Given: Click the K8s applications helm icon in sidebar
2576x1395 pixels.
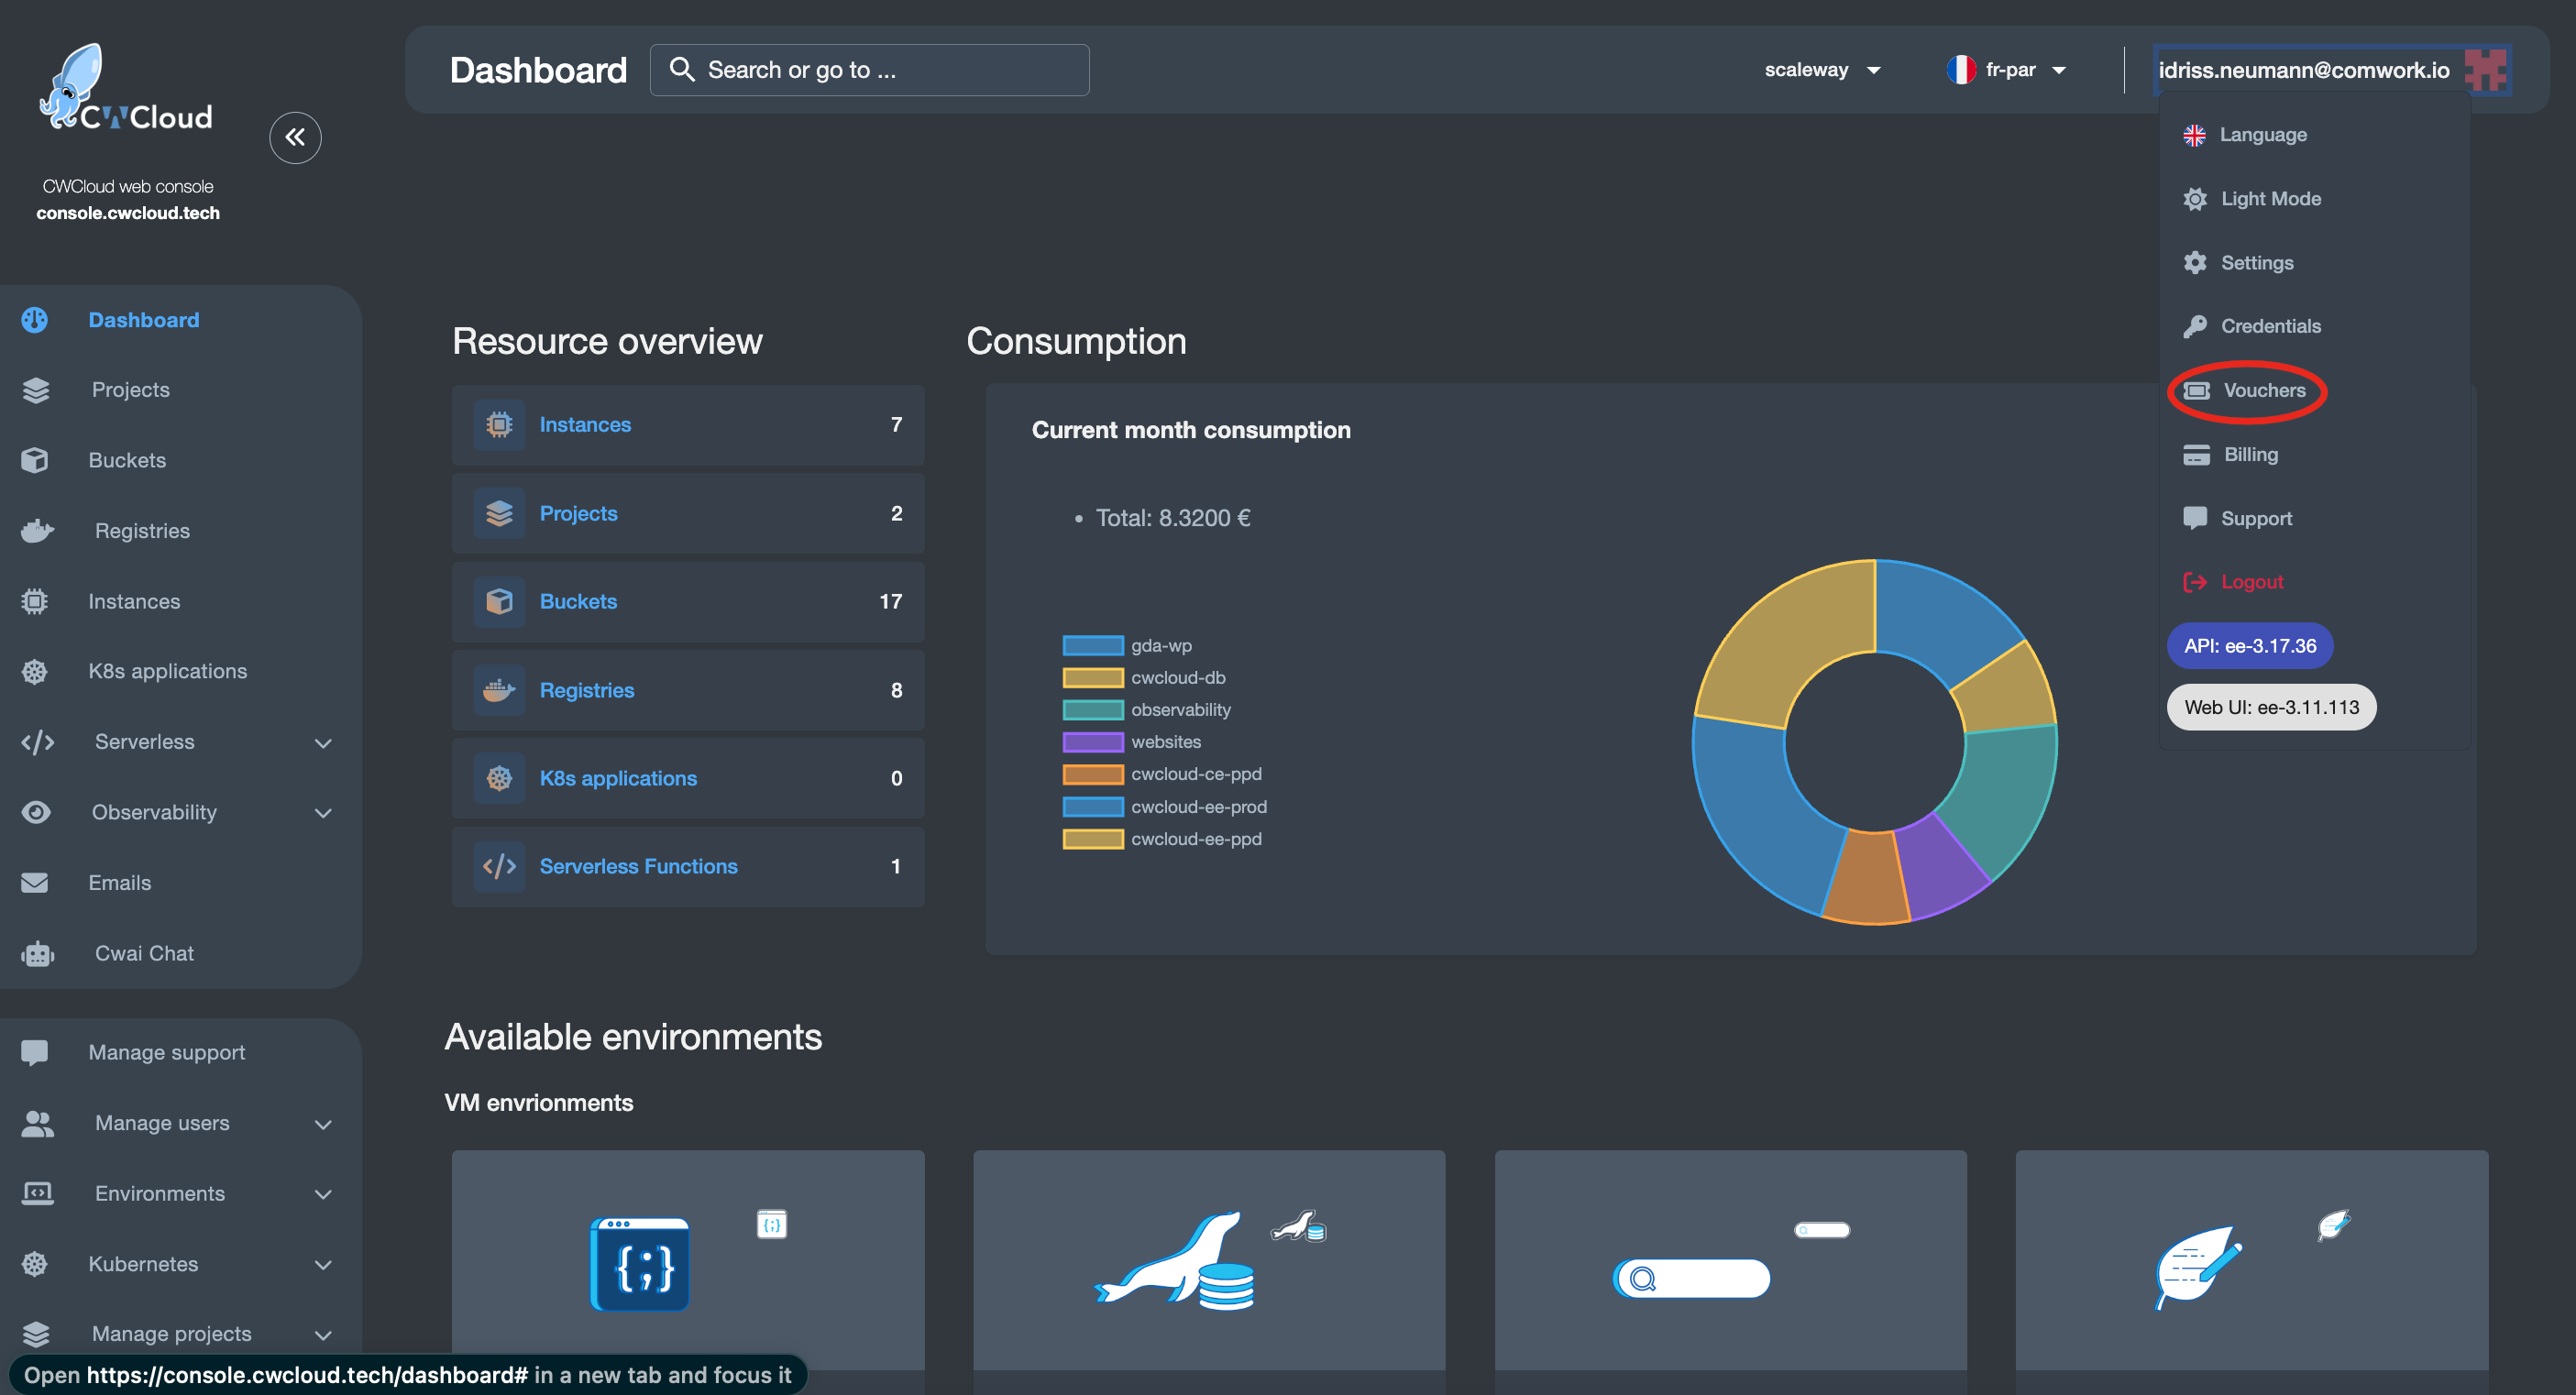Looking at the screenshot, I should point(35,671).
